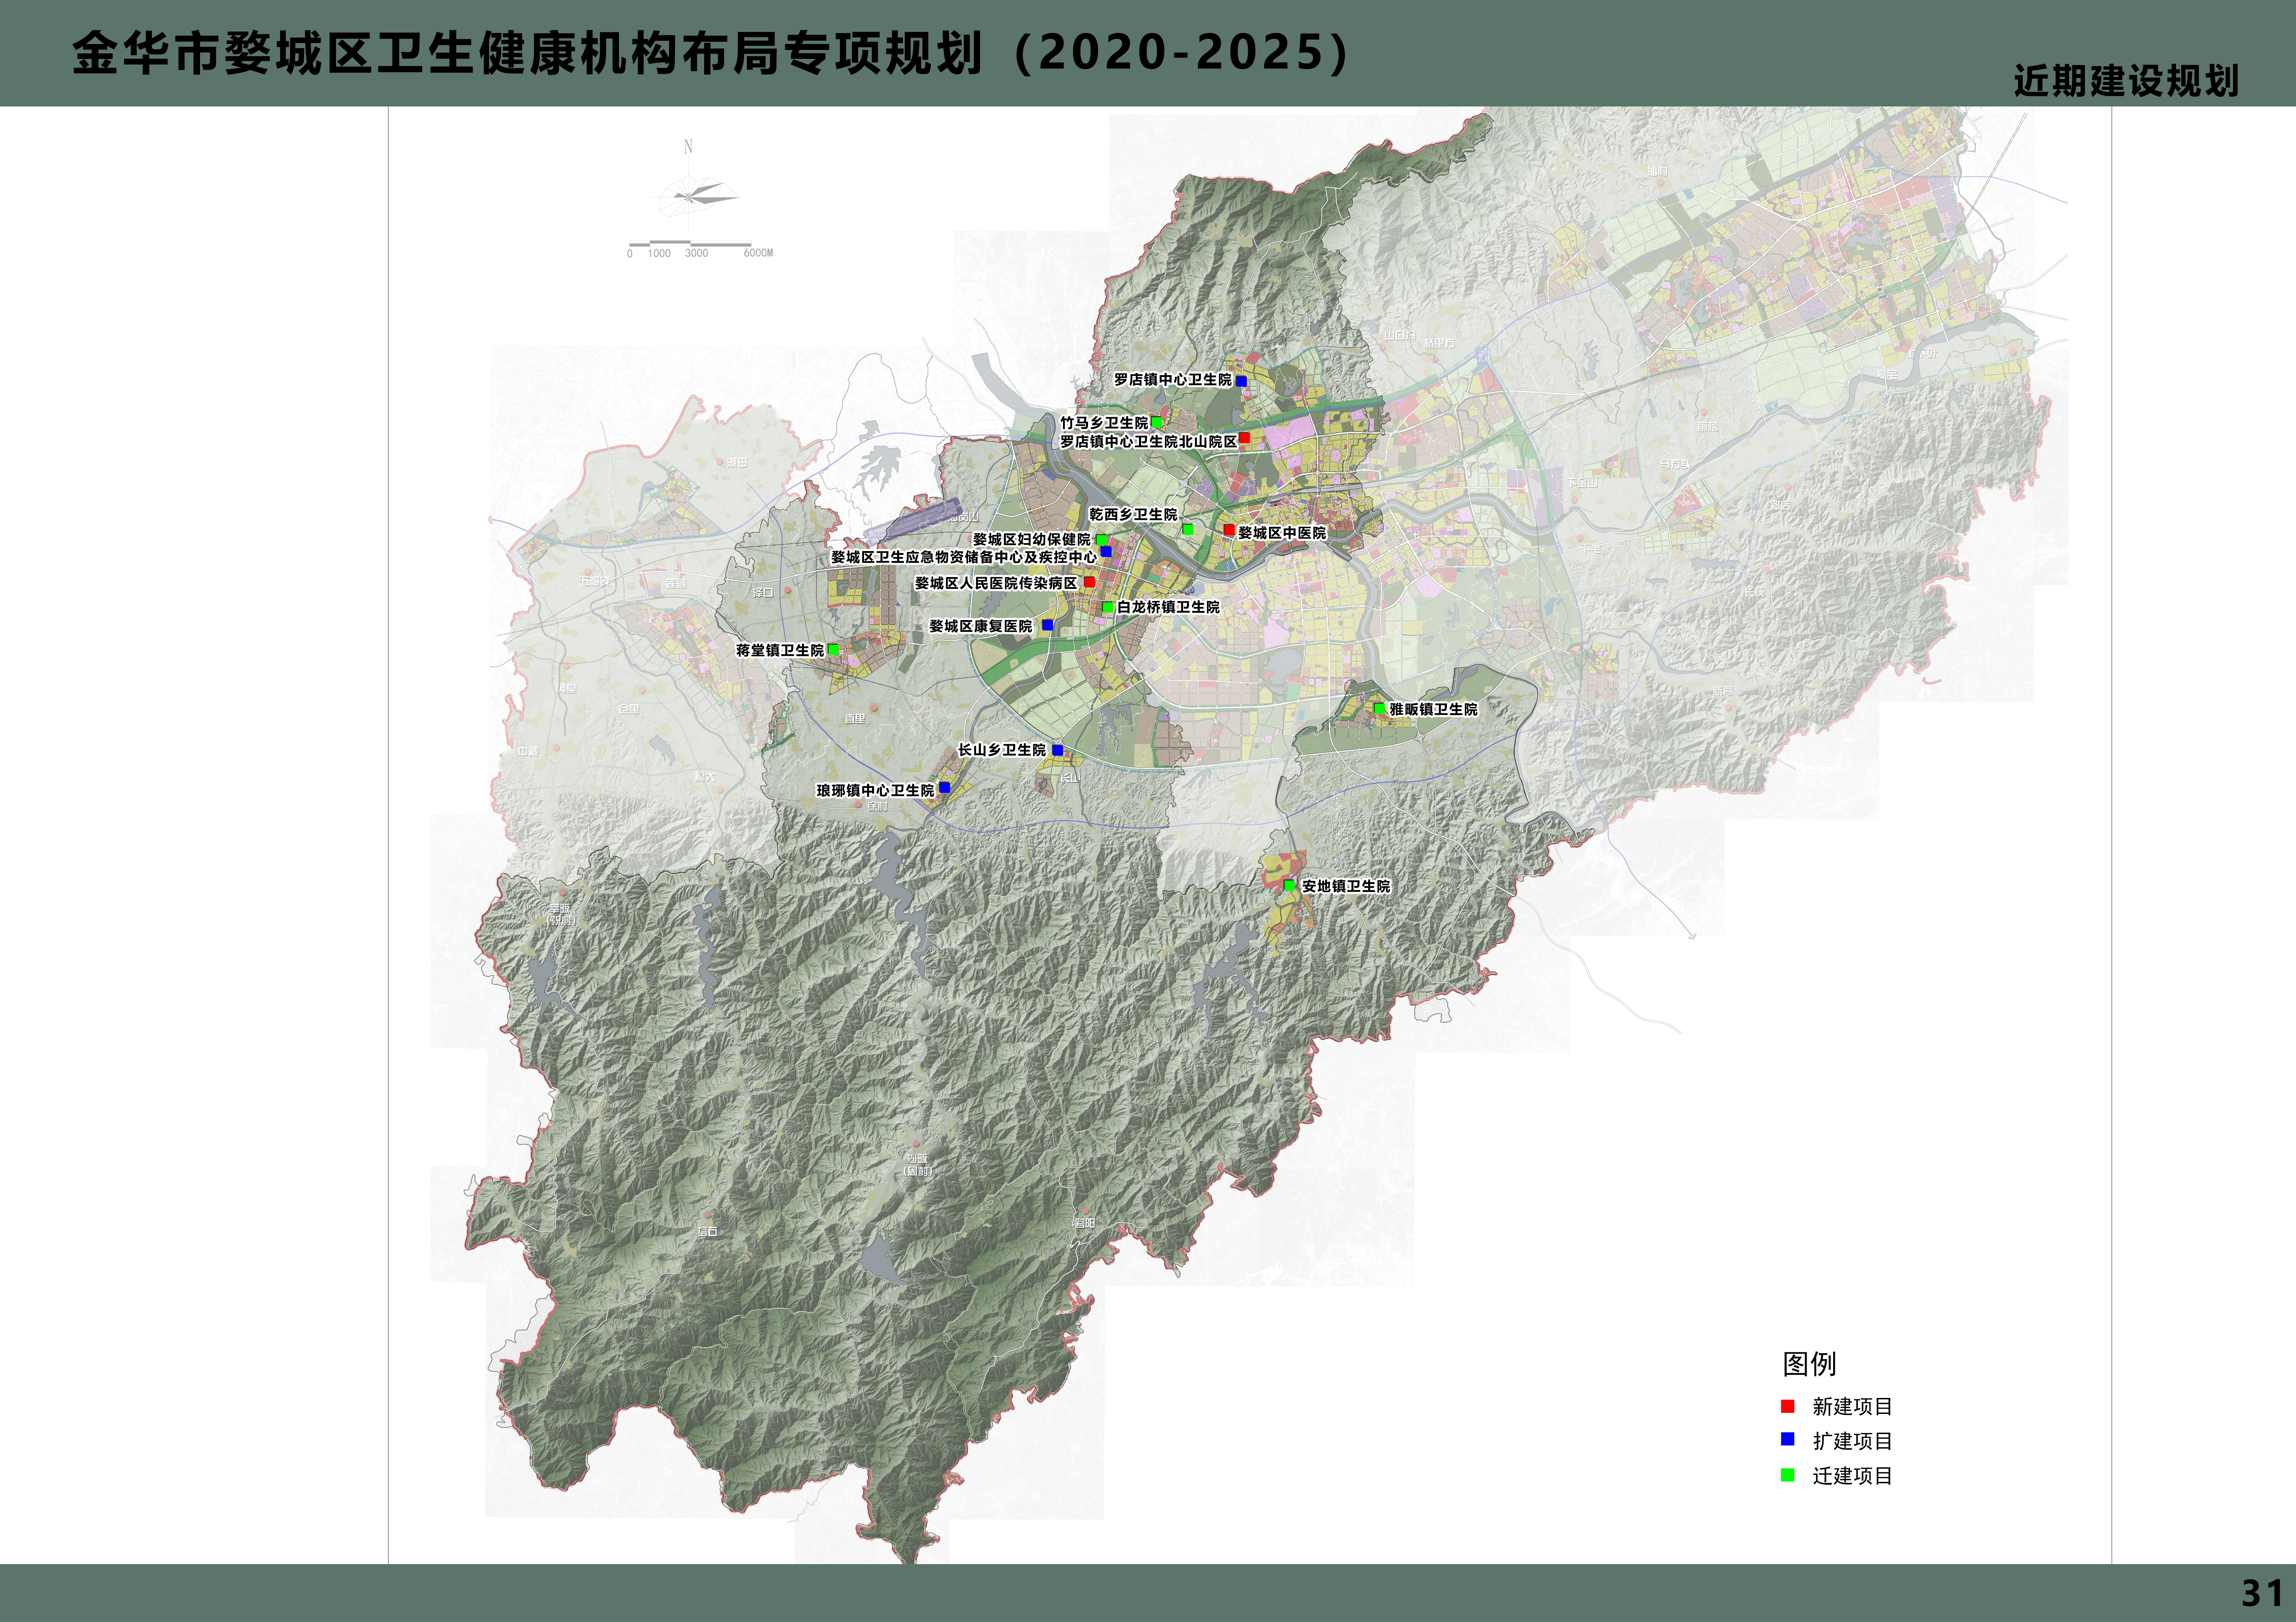Image resolution: width=2296 pixels, height=1622 pixels.
Task: Click the 扩建项目 legend label
Action: [1852, 1441]
